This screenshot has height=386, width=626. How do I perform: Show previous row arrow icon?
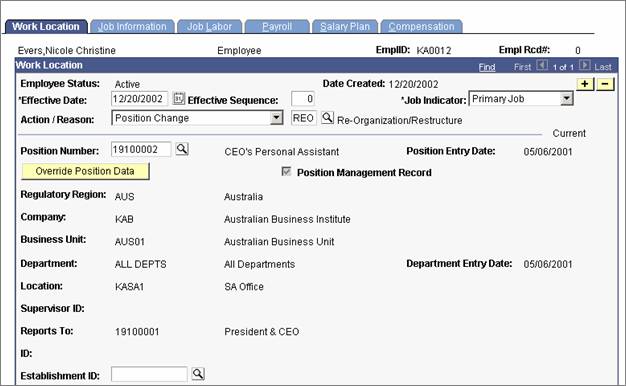pyautogui.click(x=542, y=65)
